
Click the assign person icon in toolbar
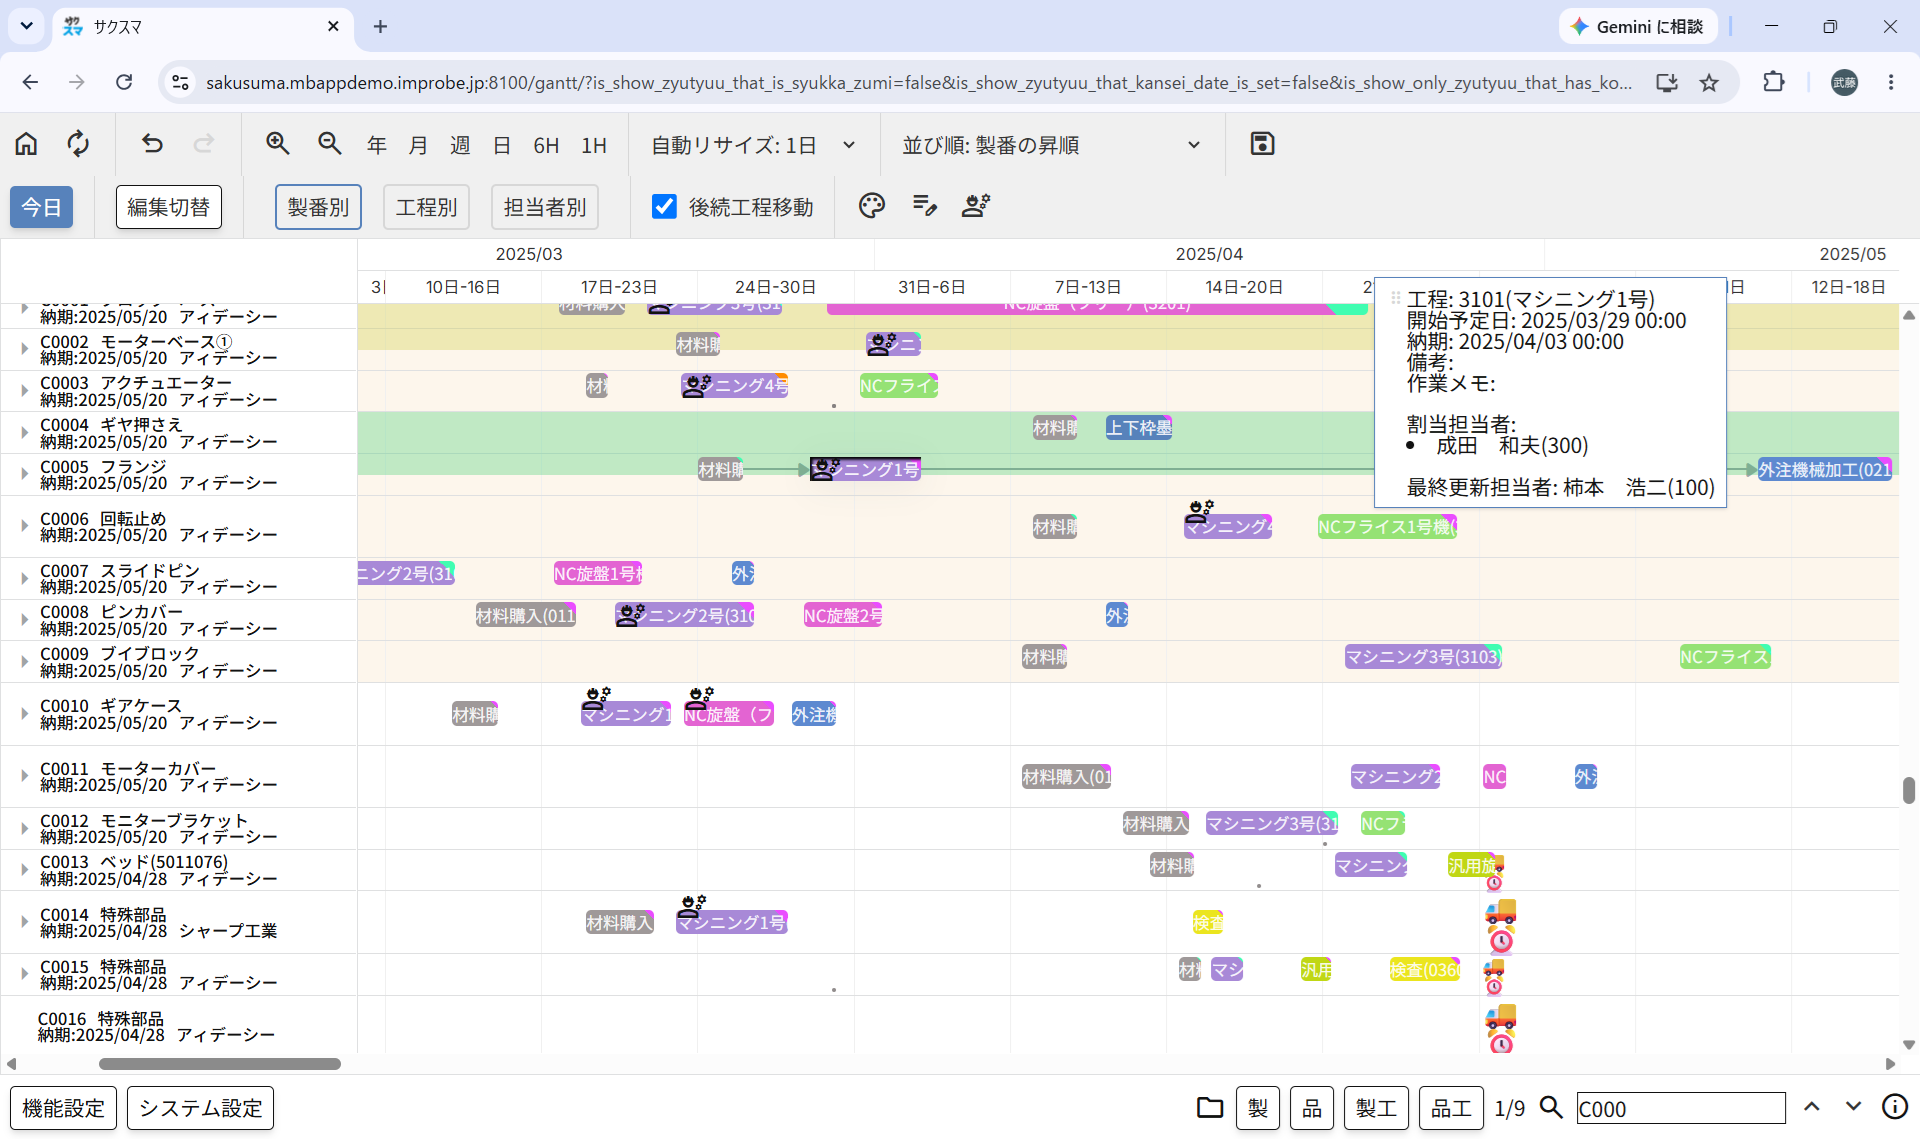(x=976, y=206)
